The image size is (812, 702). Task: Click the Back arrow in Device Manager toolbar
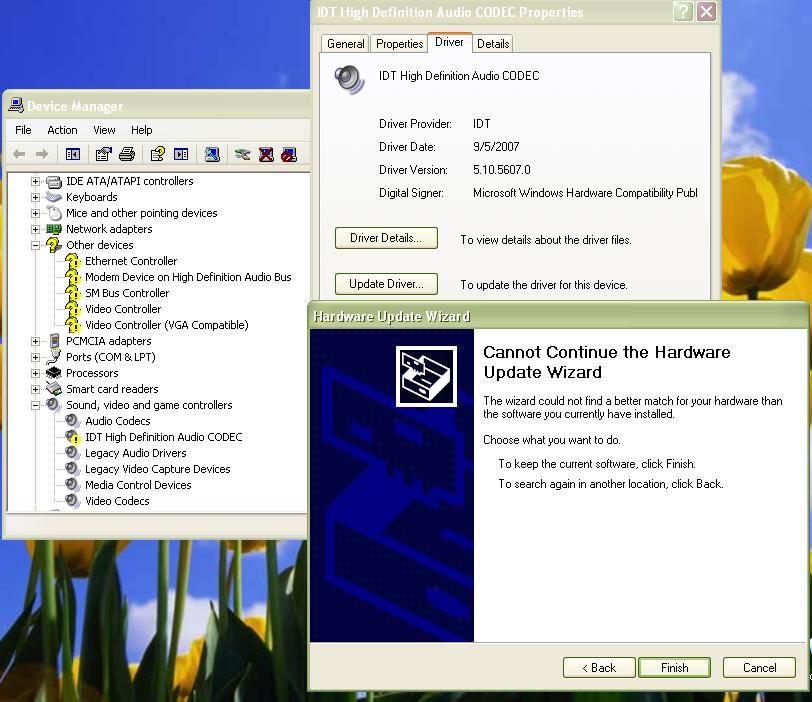pos(19,154)
